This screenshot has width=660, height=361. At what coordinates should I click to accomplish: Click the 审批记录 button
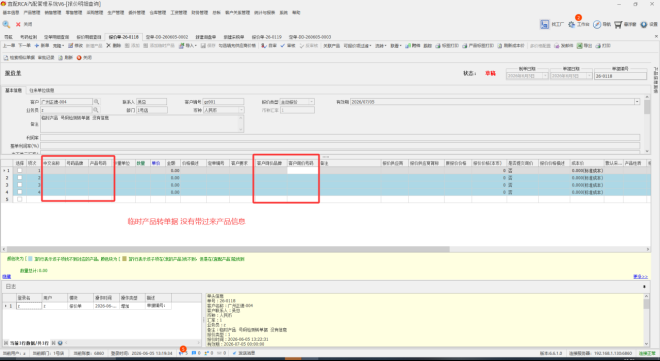click(46, 58)
